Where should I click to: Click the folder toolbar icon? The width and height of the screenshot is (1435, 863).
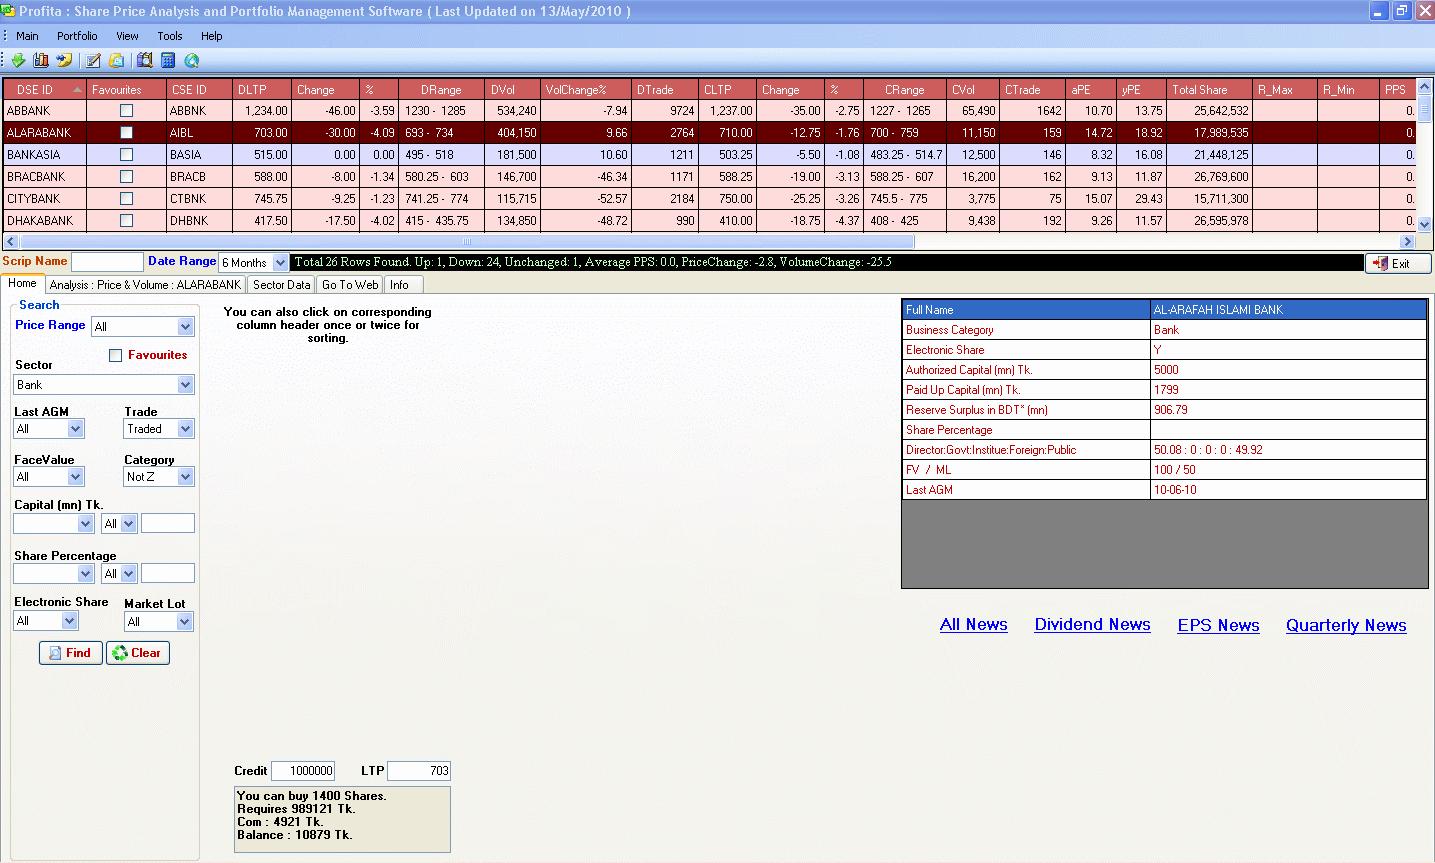(116, 60)
